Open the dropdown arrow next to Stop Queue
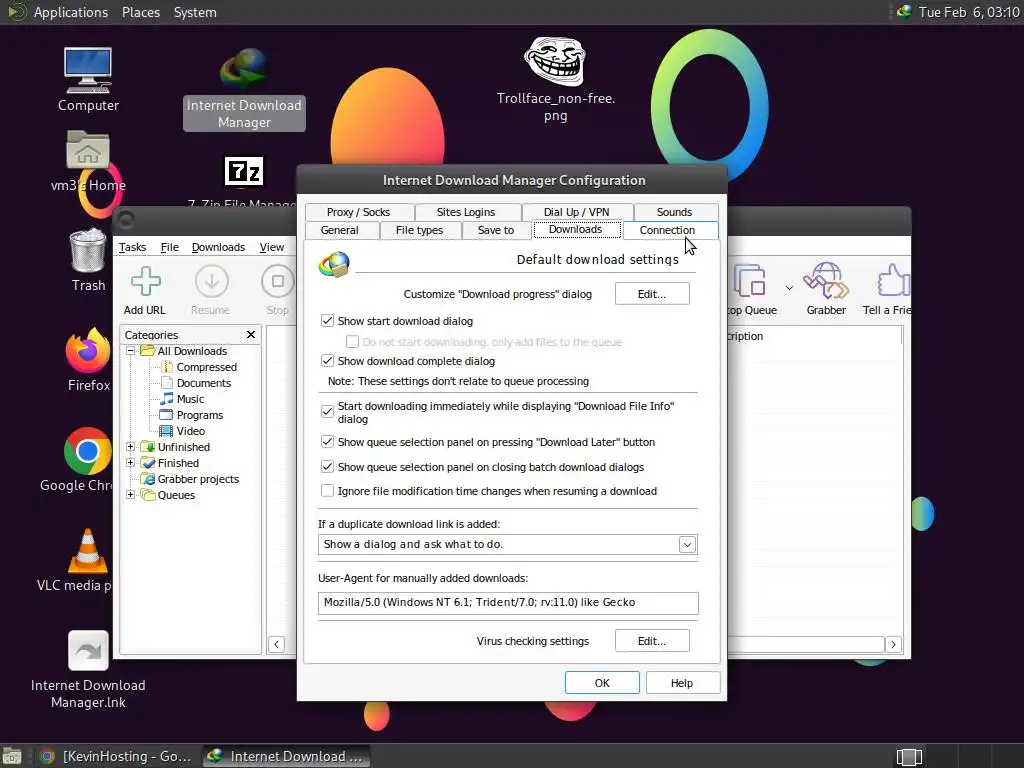Viewport: 1024px width, 768px height. coord(790,288)
